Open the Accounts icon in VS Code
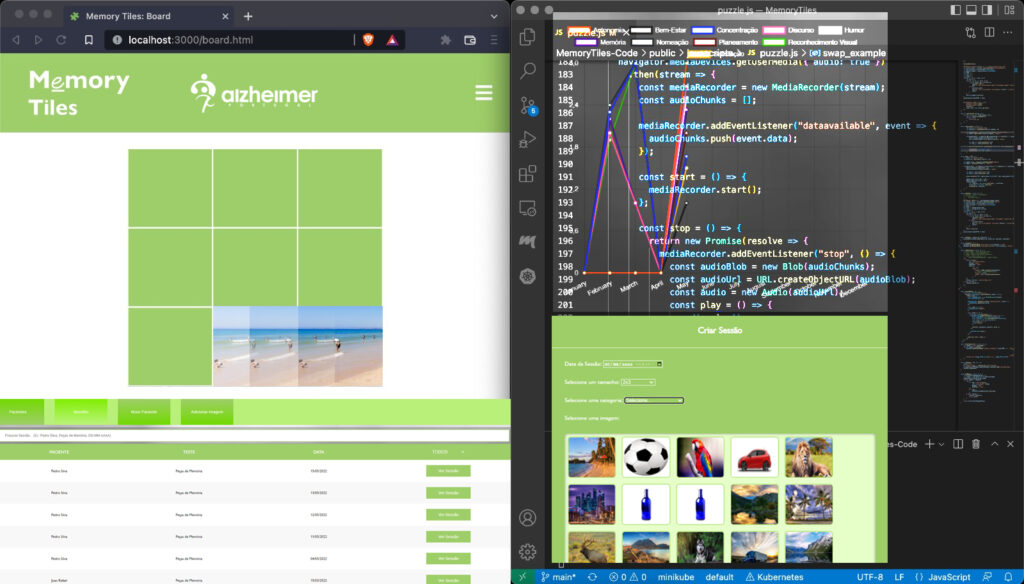Image resolution: width=1024 pixels, height=584 pixels. 528,518
